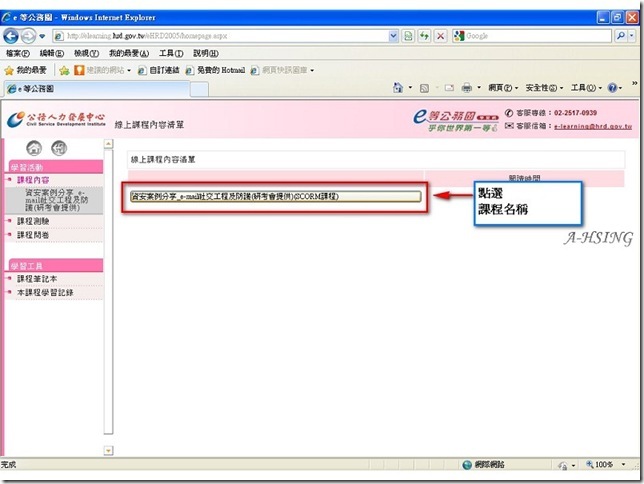Viewport: 644px width, 484px height.
Task: Click the add to favorites bar icon
Action: [64, 70]
